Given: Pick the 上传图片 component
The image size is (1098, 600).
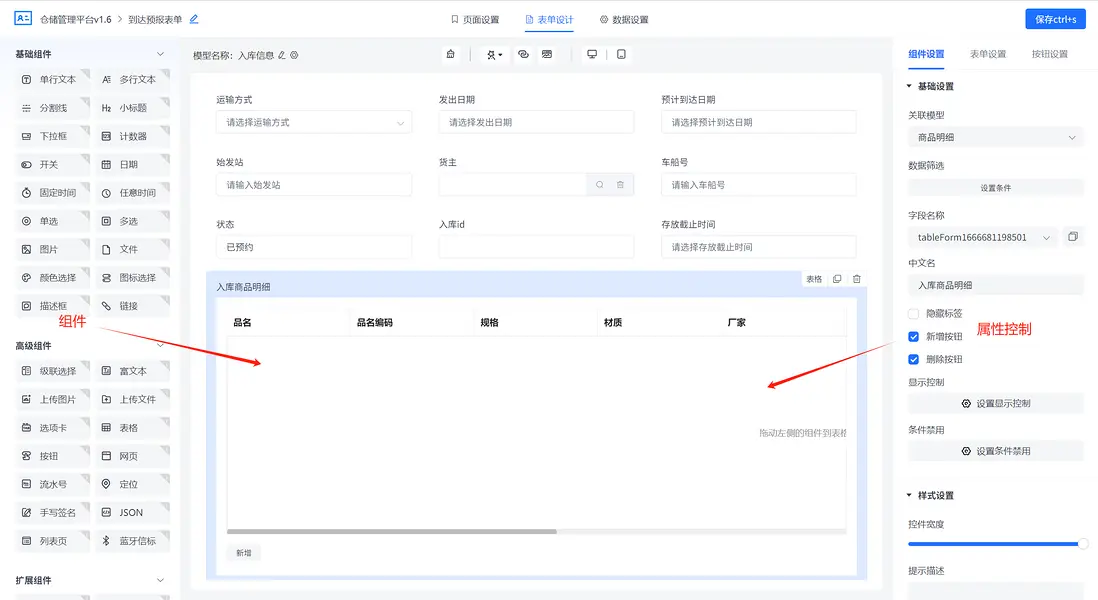Looking at the screenshot, I should coord(53,400).
